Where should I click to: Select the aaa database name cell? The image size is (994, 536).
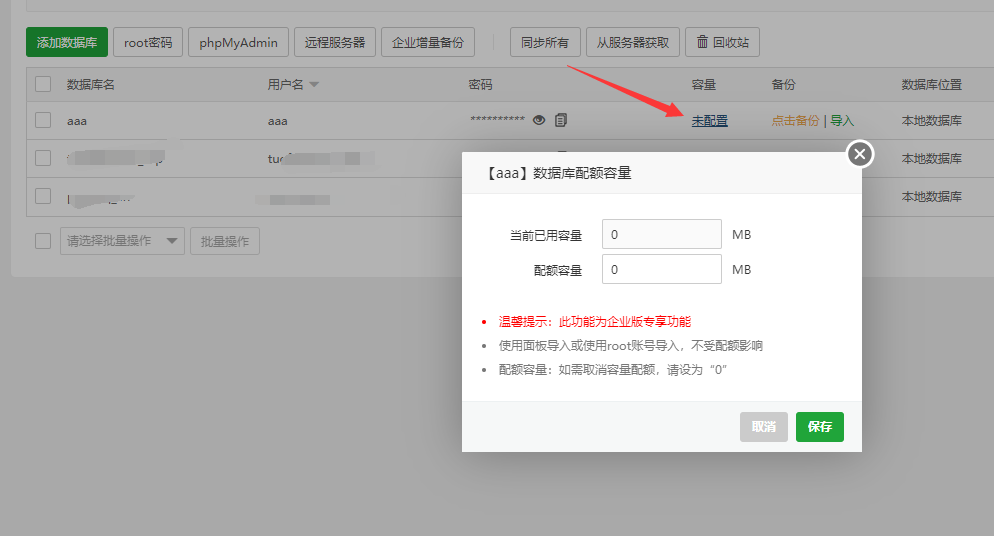click(x=77, y=121)
